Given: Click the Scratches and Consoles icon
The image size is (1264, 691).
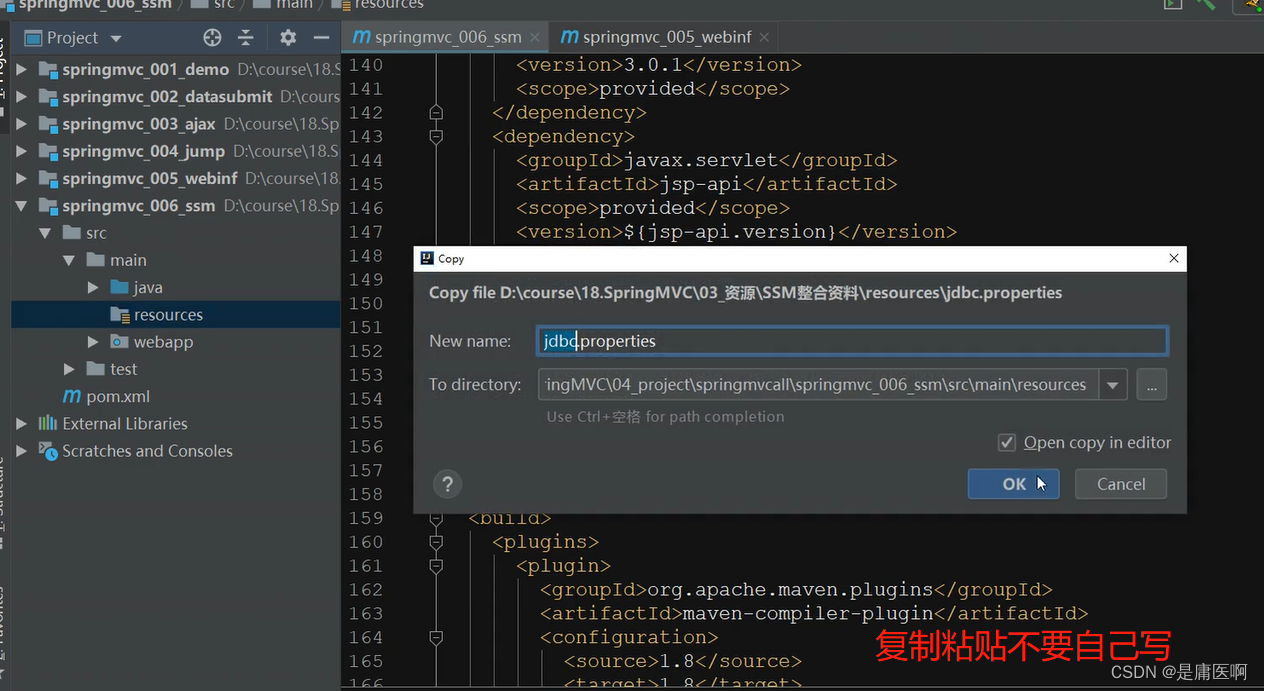Looking at the screenshot, I should tap(48, 451).
